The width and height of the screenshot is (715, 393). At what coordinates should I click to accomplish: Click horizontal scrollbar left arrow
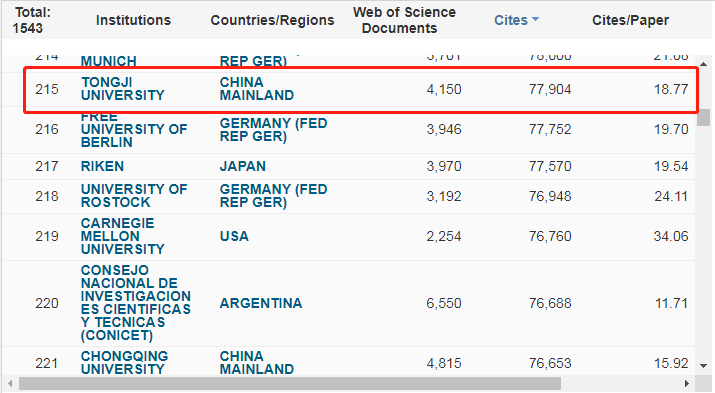(10, 383)
